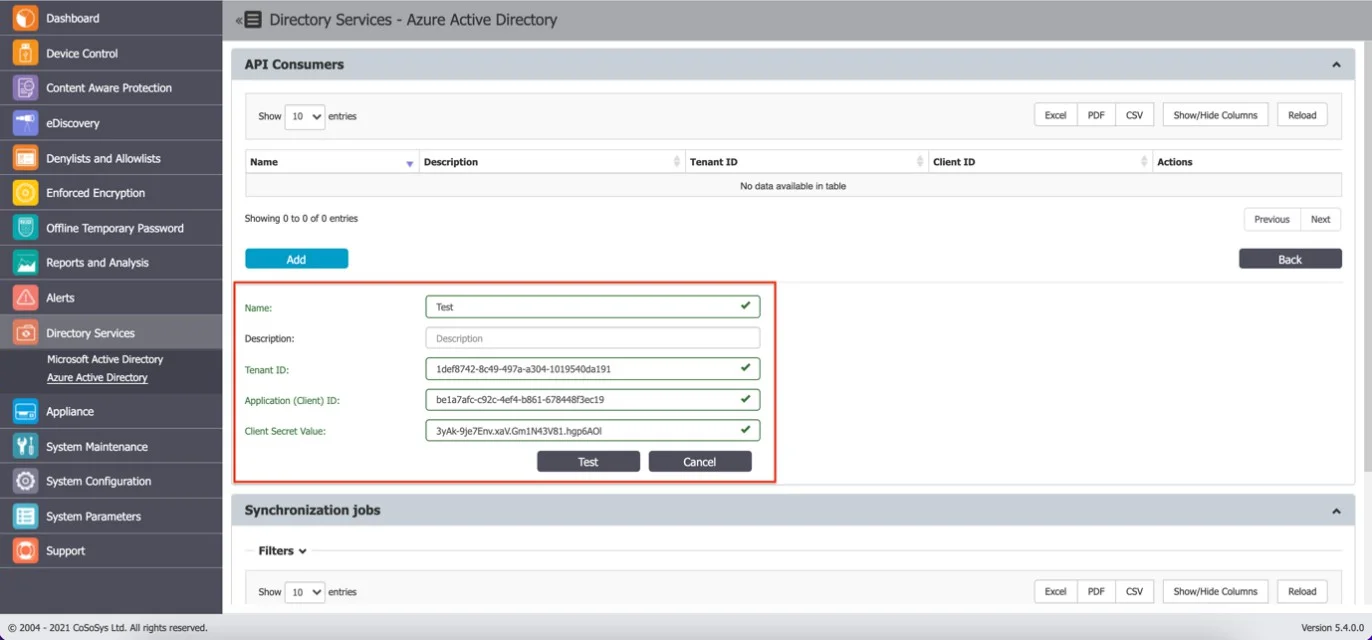Click the System Maintenance tools icon
1372x640 pixels.
(x=25, y=446)
